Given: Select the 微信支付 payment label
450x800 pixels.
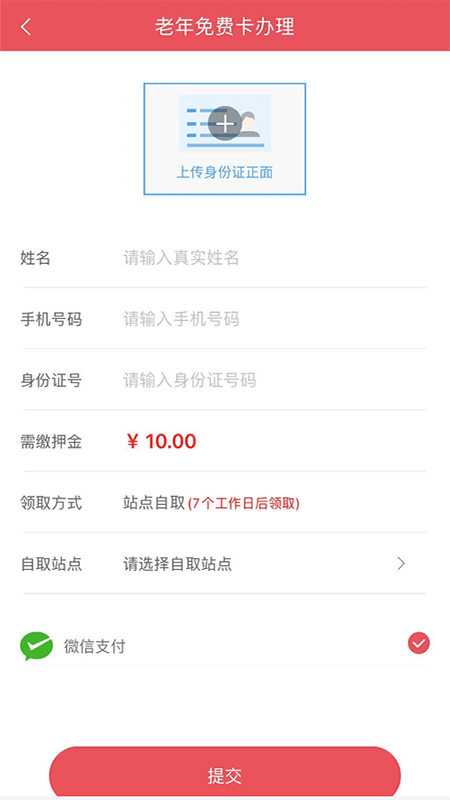Looking at the screenshot, I should (x=94, y=647).
